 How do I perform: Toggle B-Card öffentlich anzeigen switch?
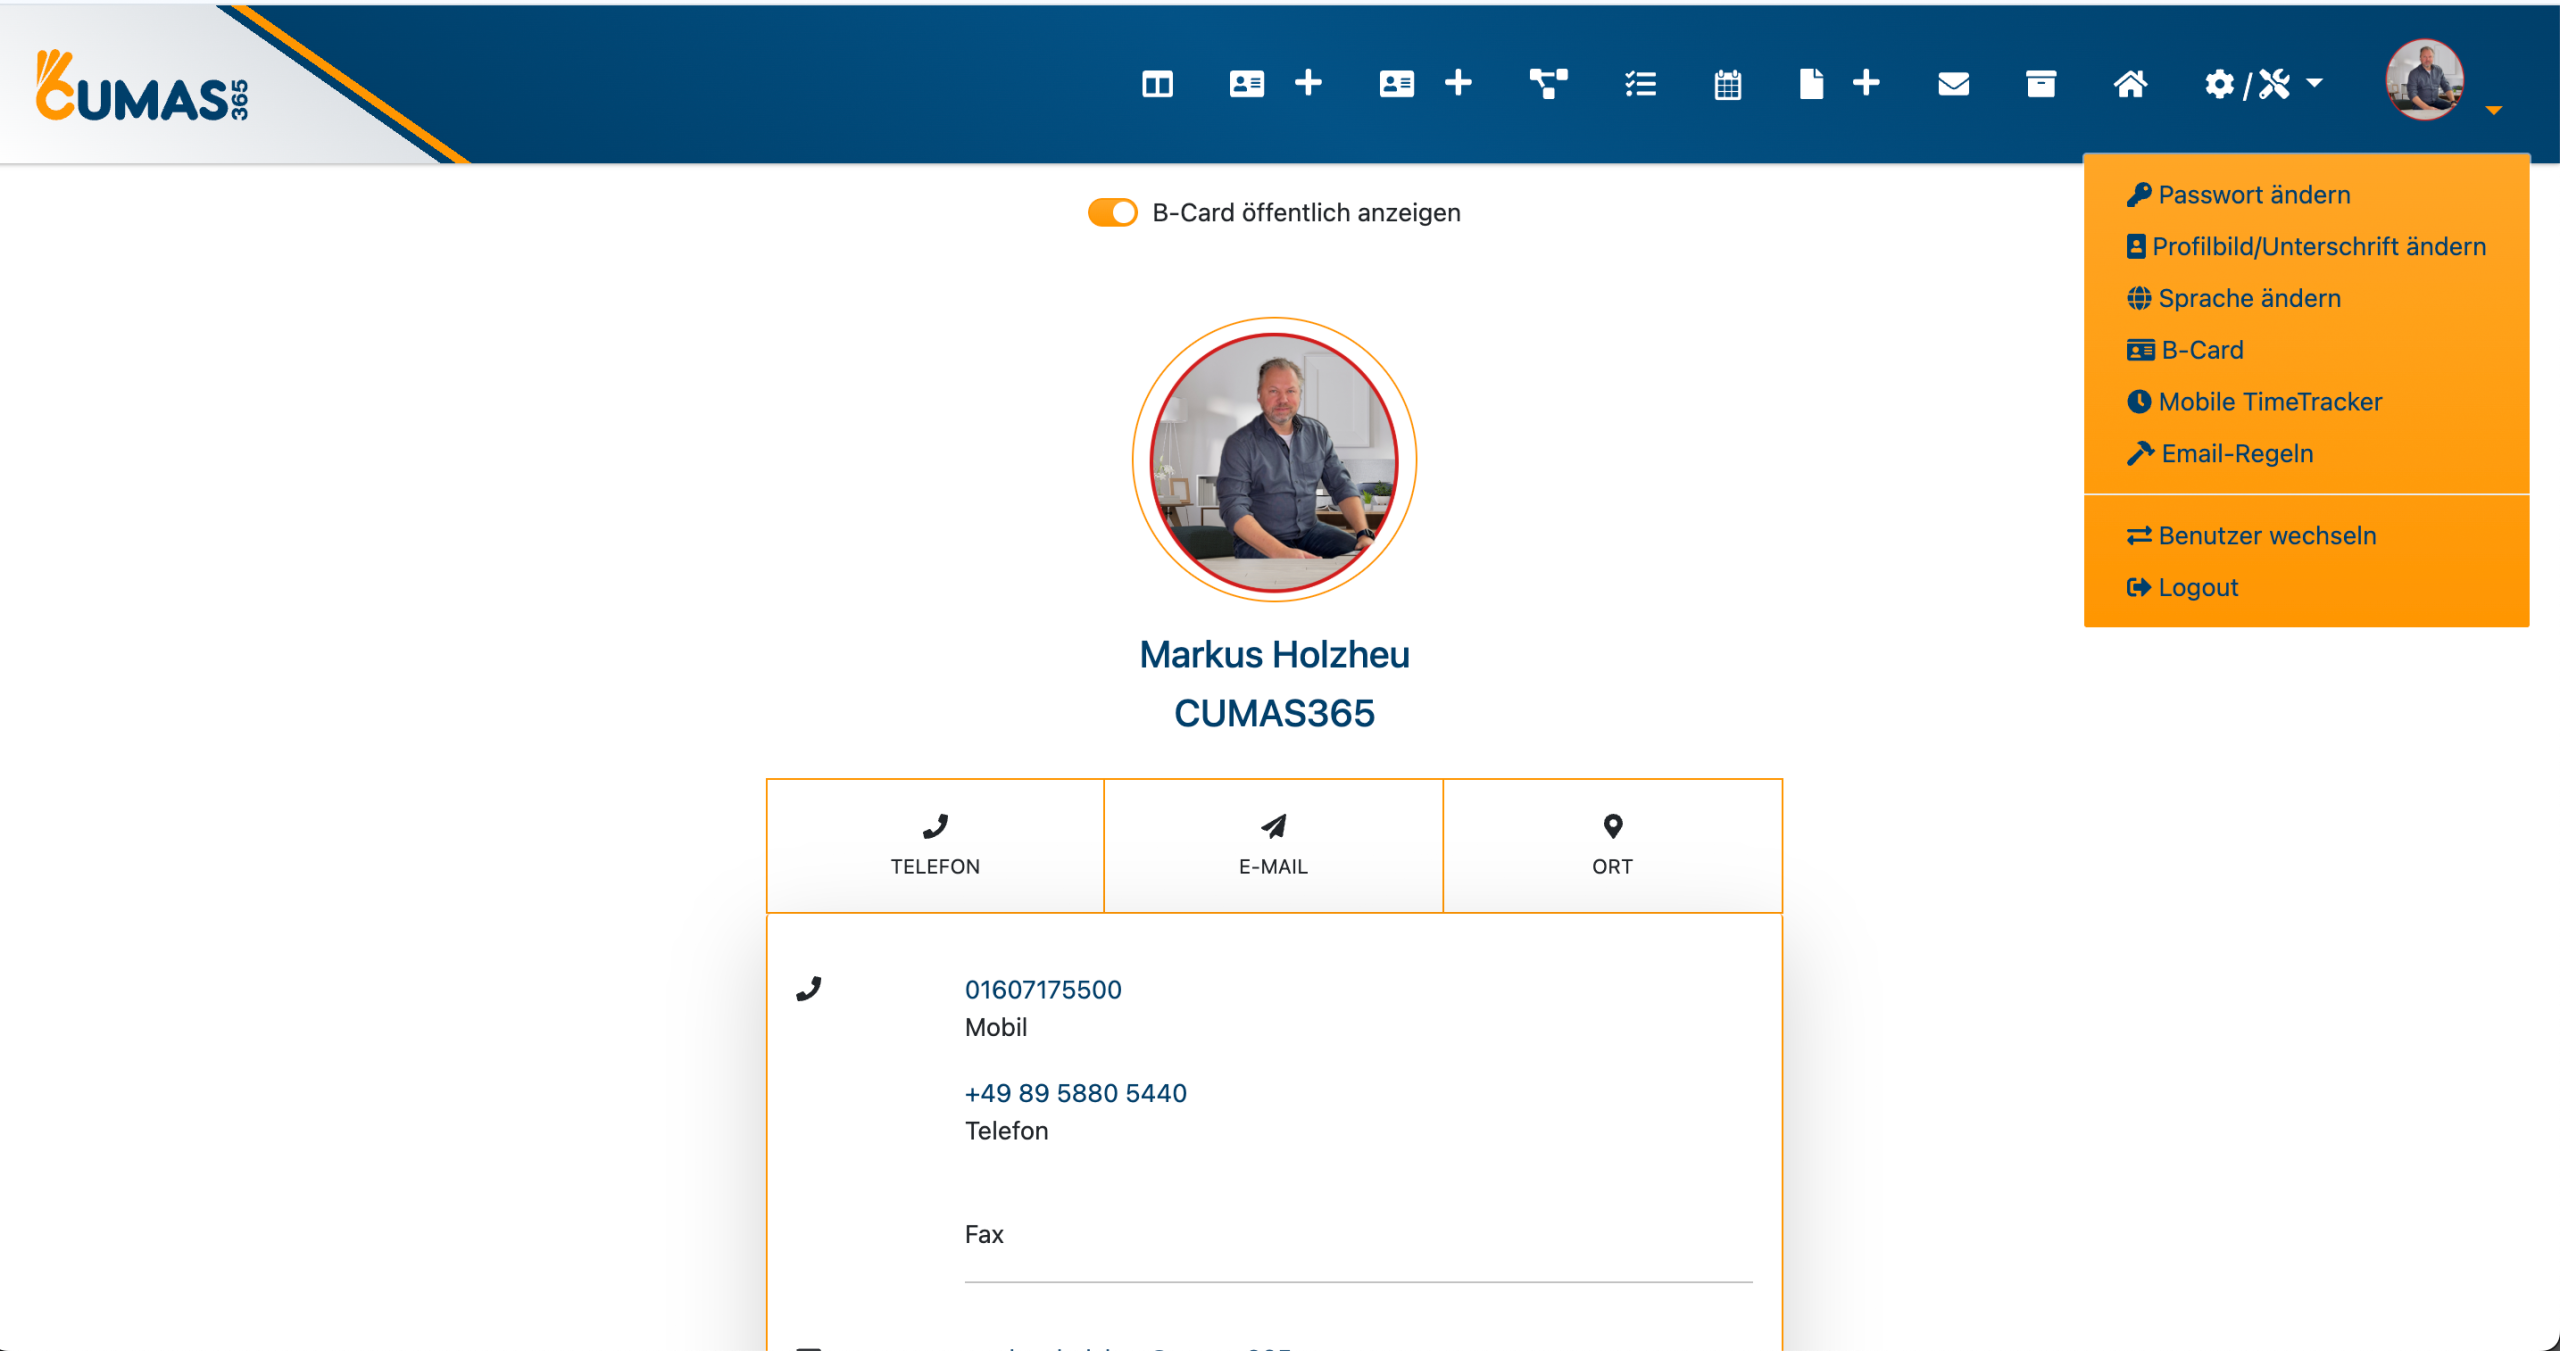(x=1112, y=212)
